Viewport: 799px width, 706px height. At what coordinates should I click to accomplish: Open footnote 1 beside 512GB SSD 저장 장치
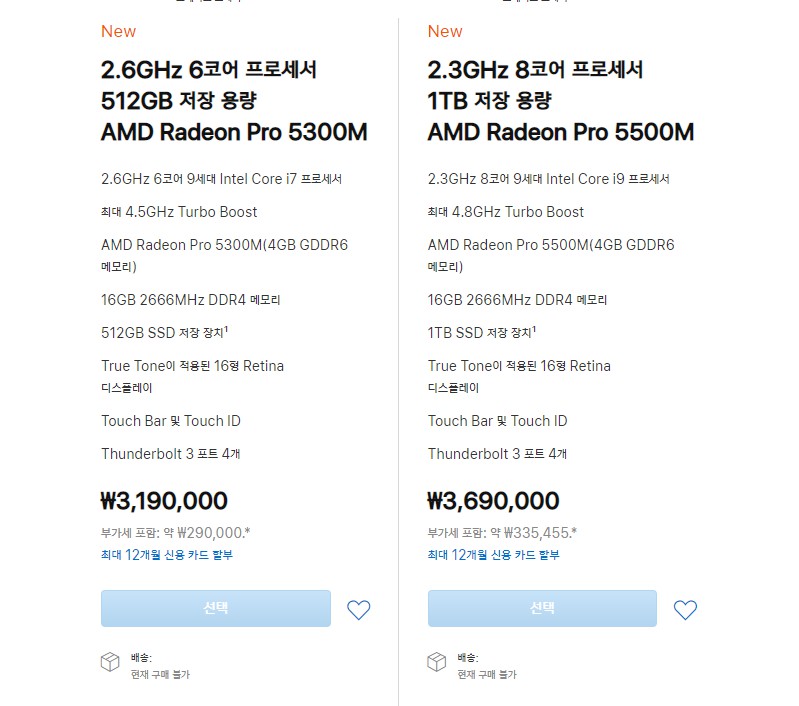click(226, 329)
